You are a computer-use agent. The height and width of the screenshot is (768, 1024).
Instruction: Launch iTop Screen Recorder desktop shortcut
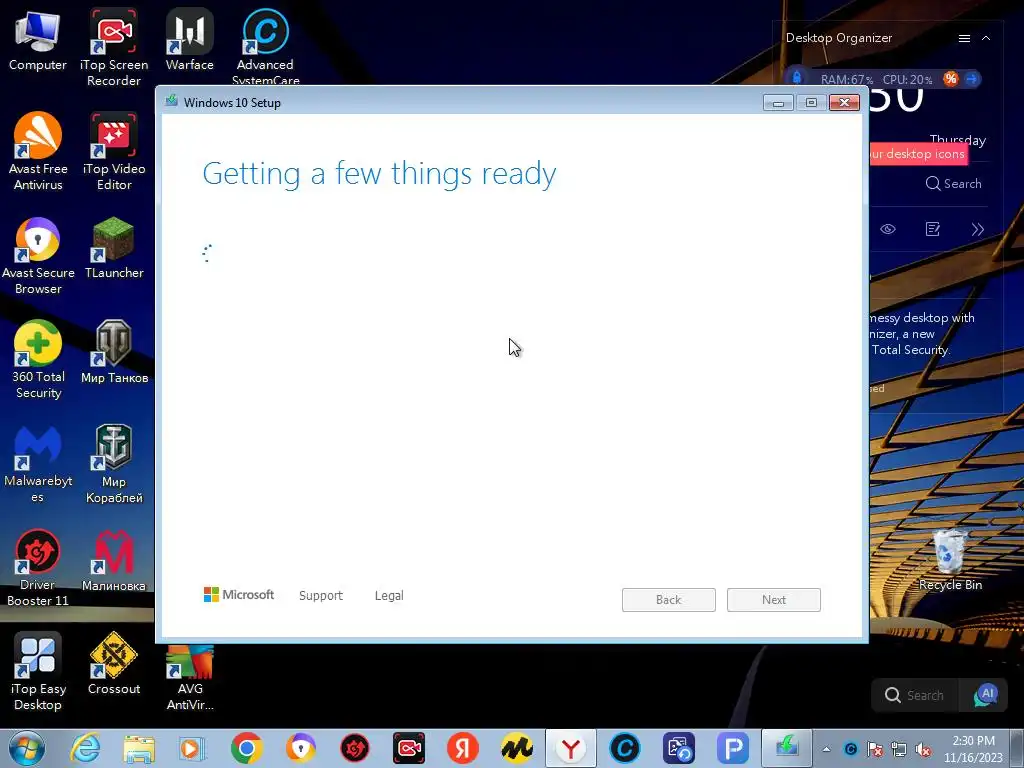[114, 47]
